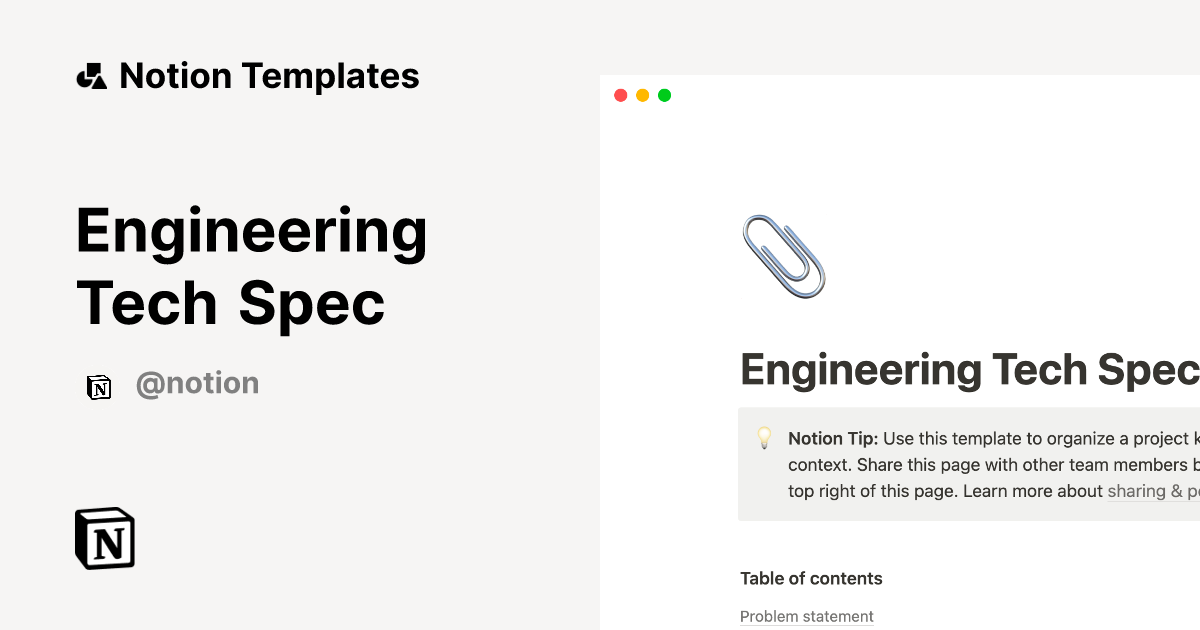Click the yellow minimize traffic light button

click(642, 95)
